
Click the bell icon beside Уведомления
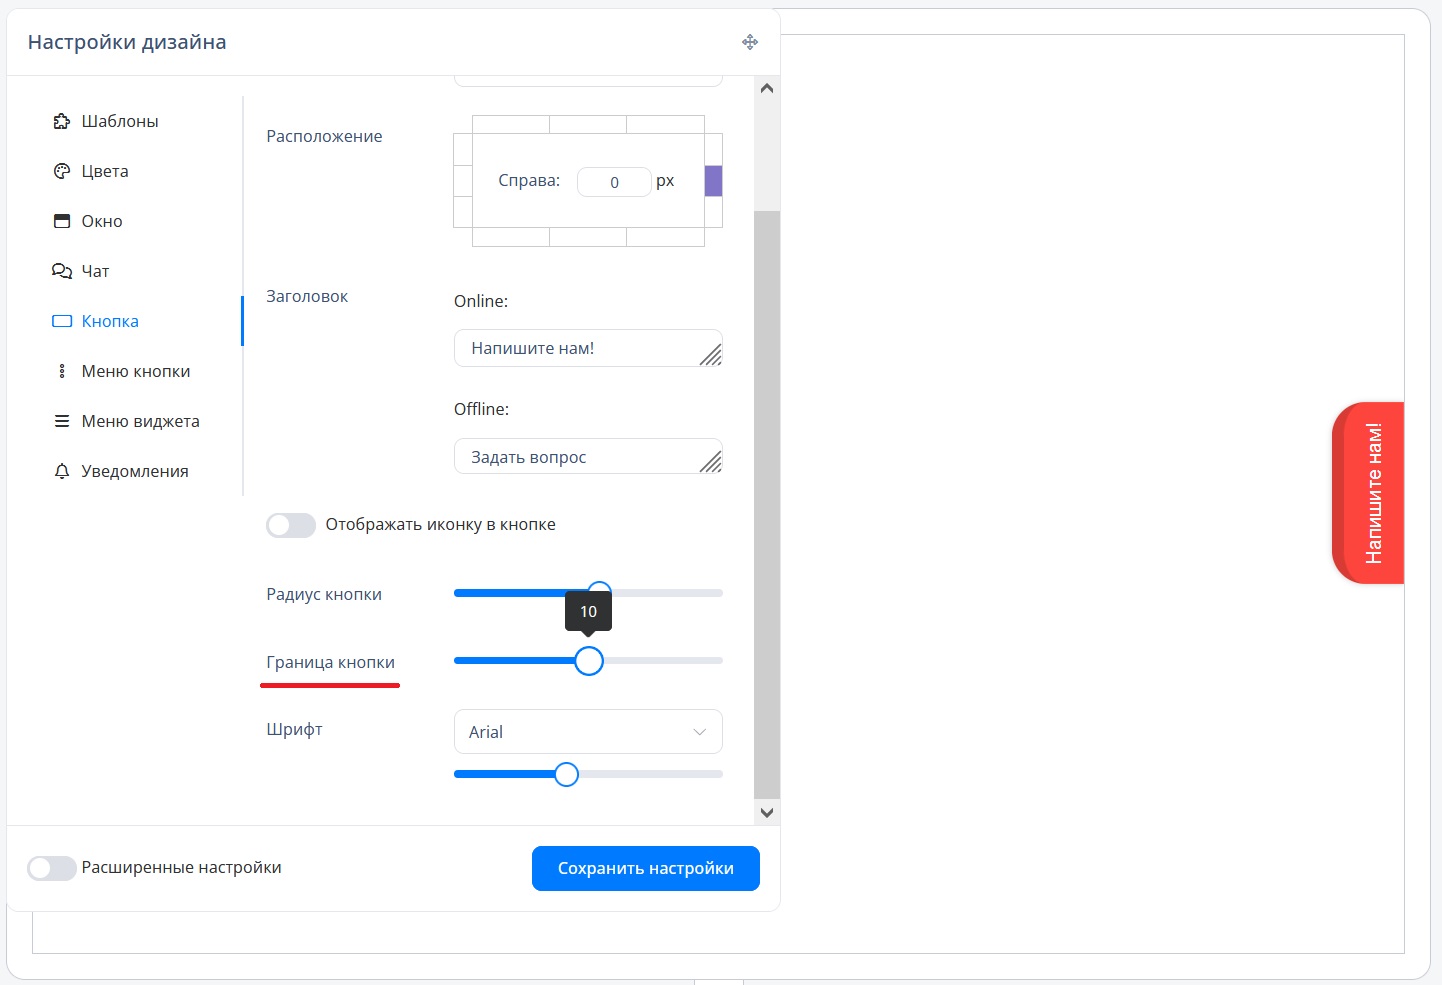click(x=62, y=471)
